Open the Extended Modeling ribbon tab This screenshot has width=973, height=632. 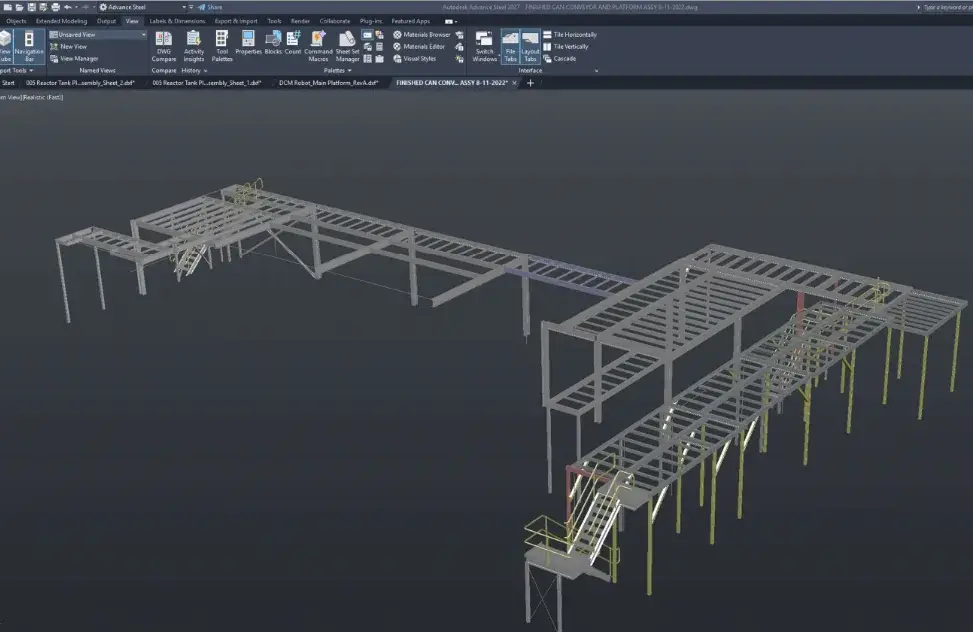tap(61, 21)
